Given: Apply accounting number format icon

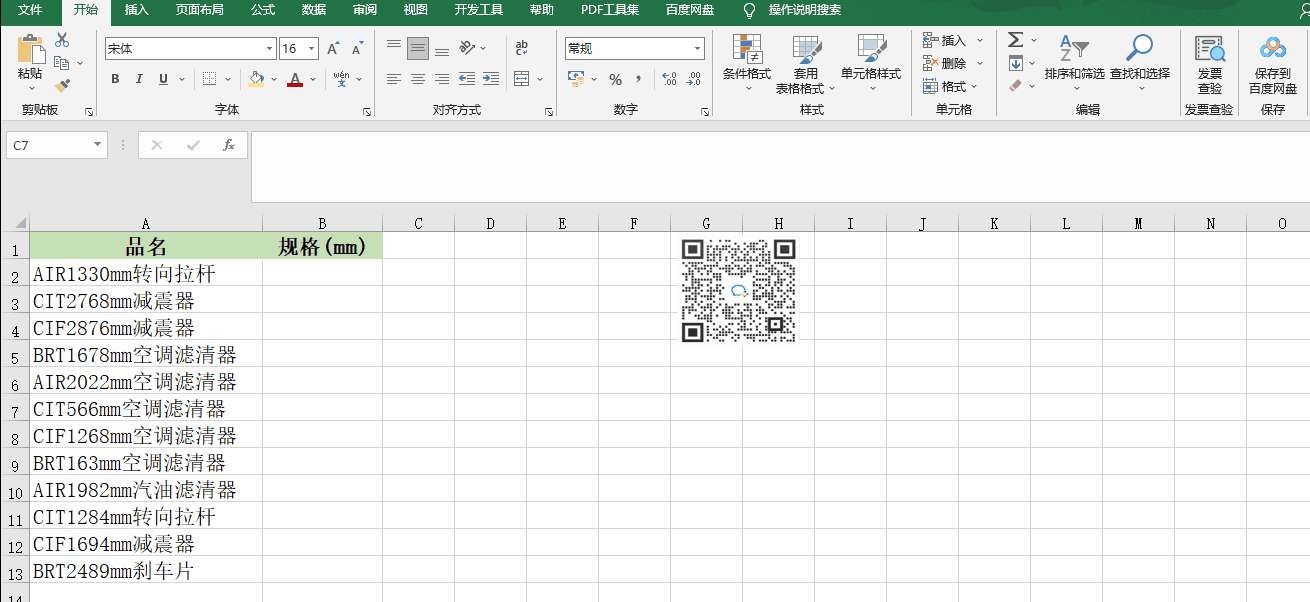Looking at the screenshot, I should (576, 79).
